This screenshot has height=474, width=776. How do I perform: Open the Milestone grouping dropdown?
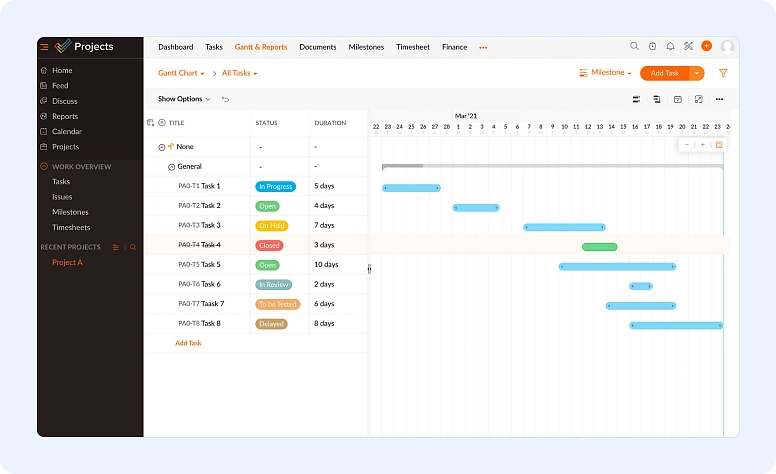606,73
